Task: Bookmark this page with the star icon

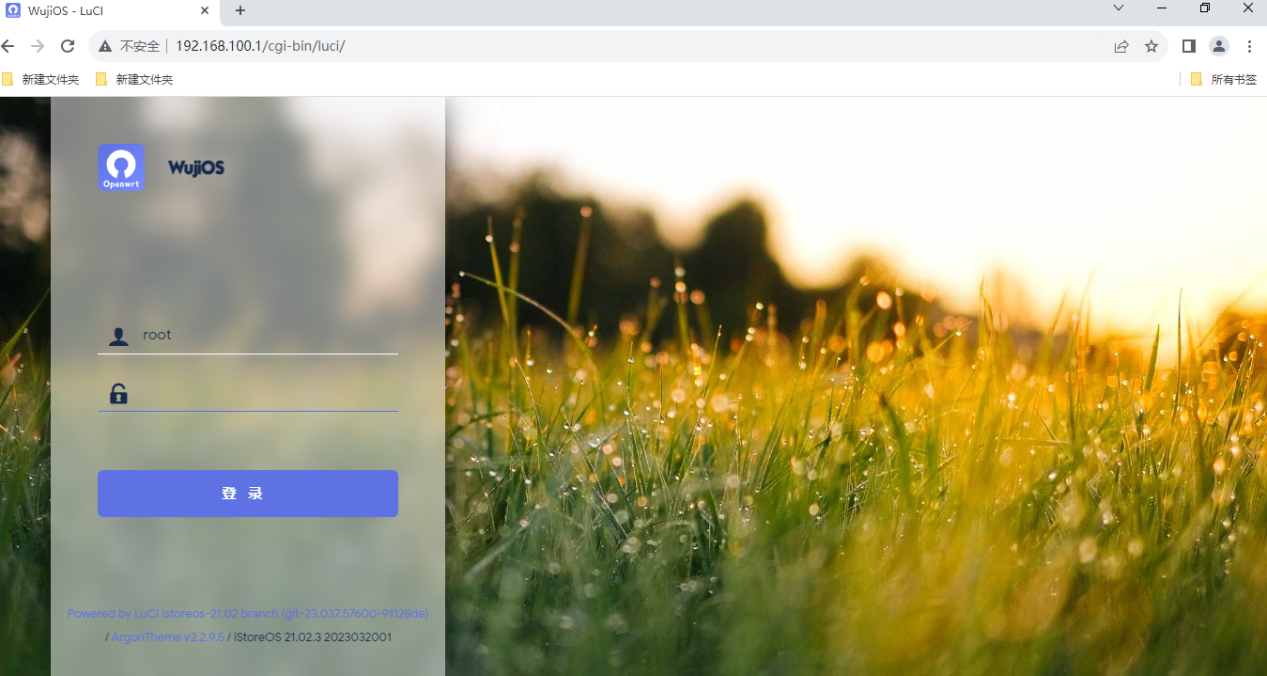Action: coord(1151,46)
